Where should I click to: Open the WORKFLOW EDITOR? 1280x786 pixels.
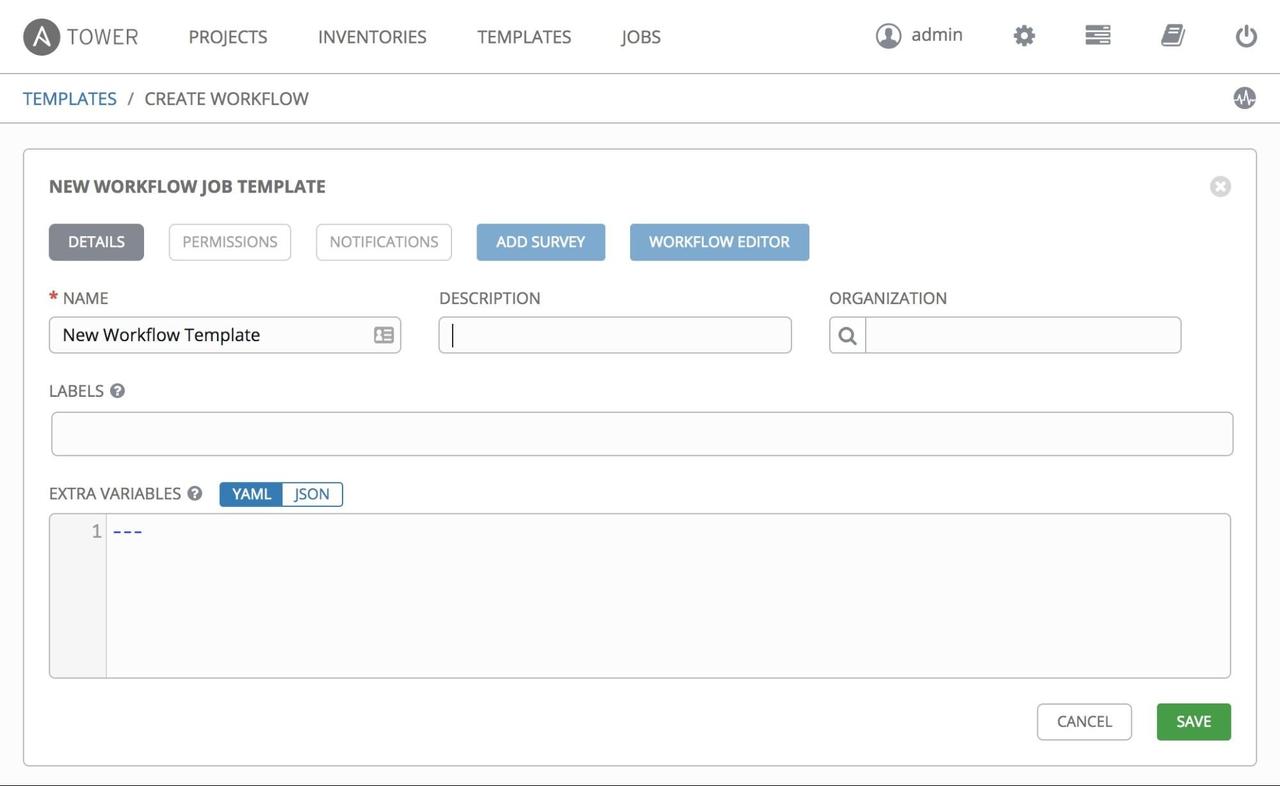coord(718,240)
